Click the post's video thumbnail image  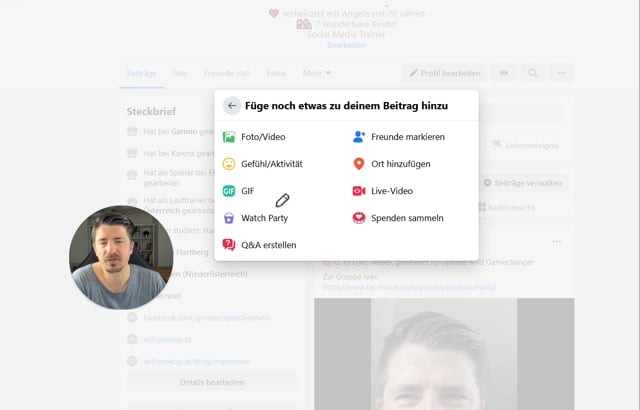pos(444,354)
